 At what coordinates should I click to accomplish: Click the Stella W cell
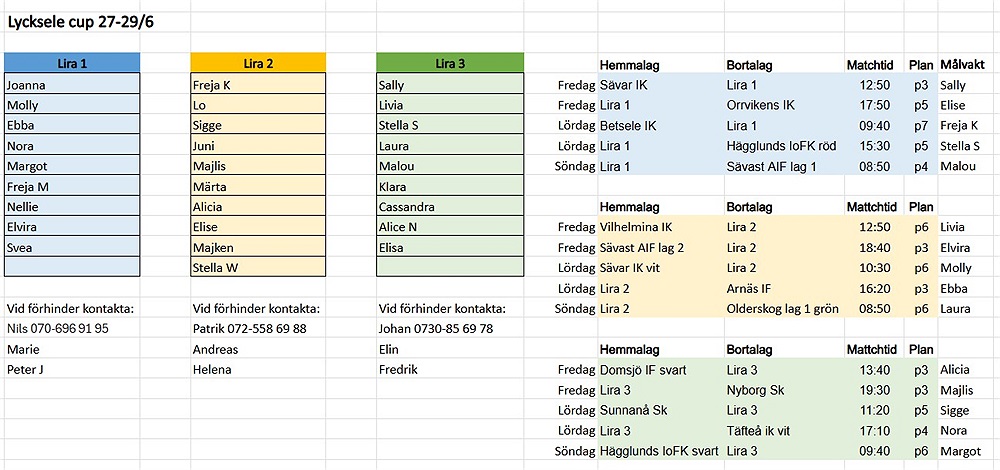click(258, 267)
